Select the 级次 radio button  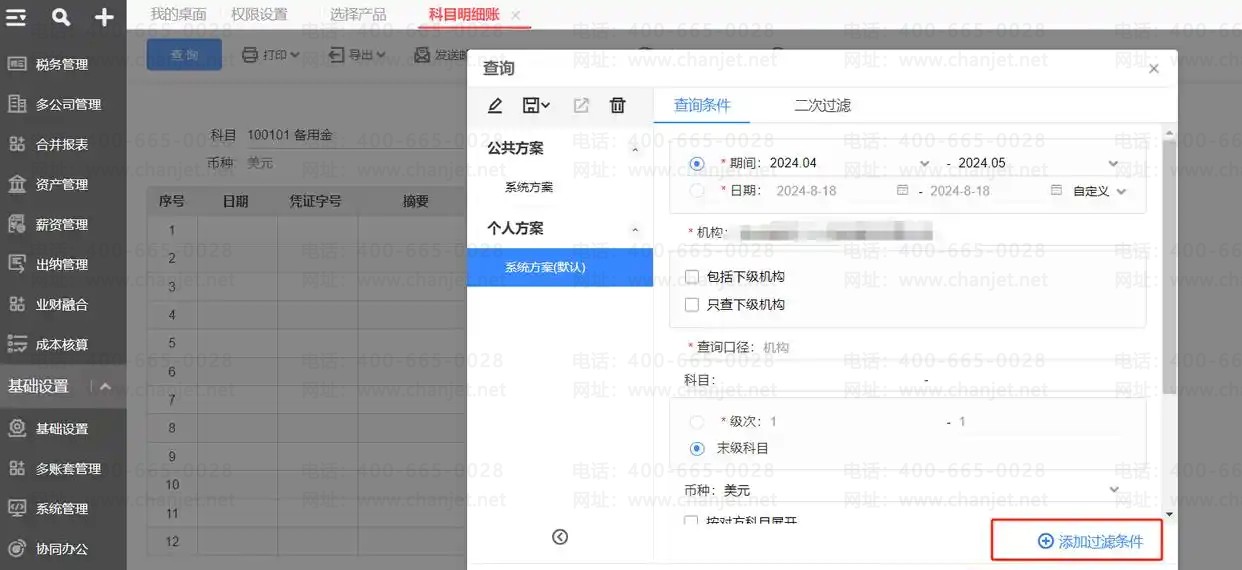click(x=697, y=422)
